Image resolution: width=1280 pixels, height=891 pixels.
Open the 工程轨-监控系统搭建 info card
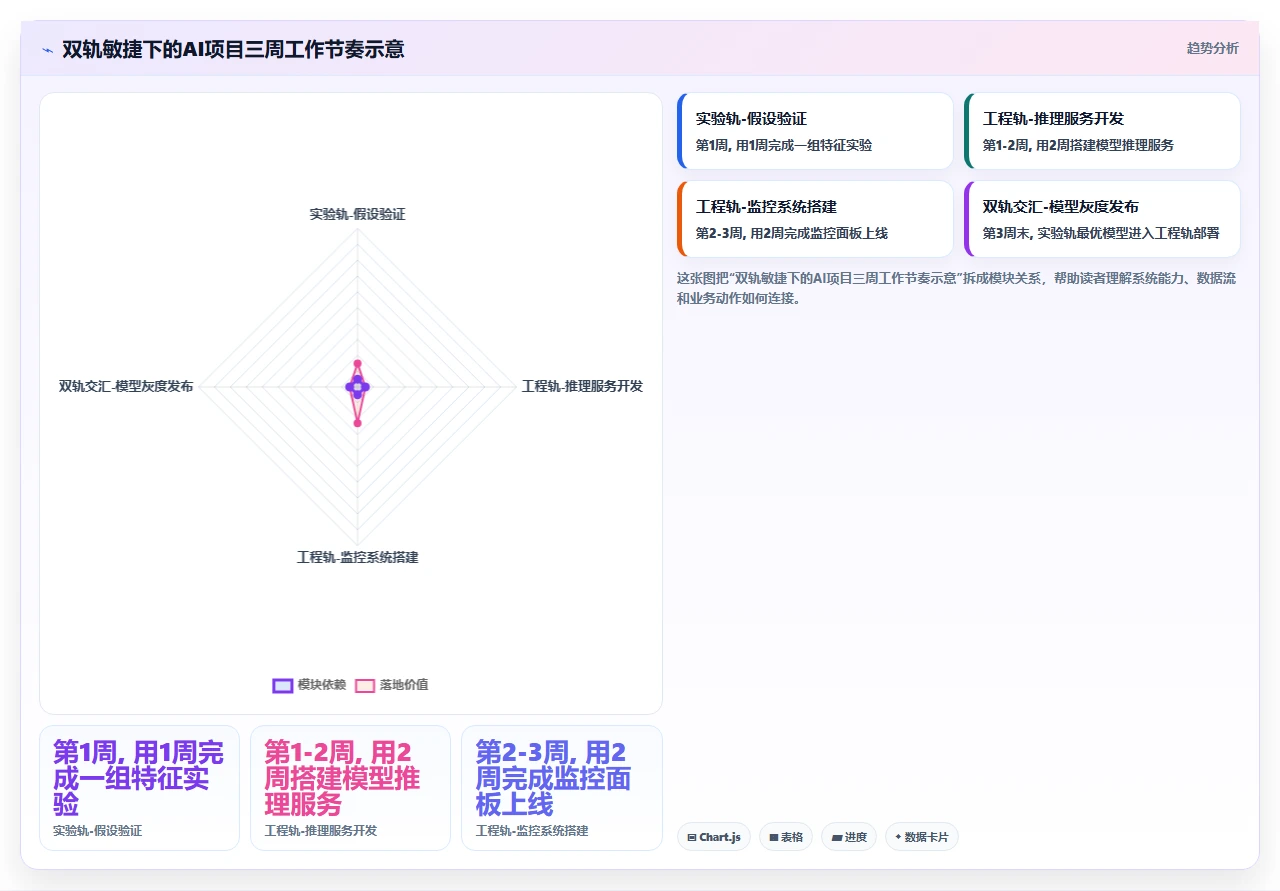point(815,219)
